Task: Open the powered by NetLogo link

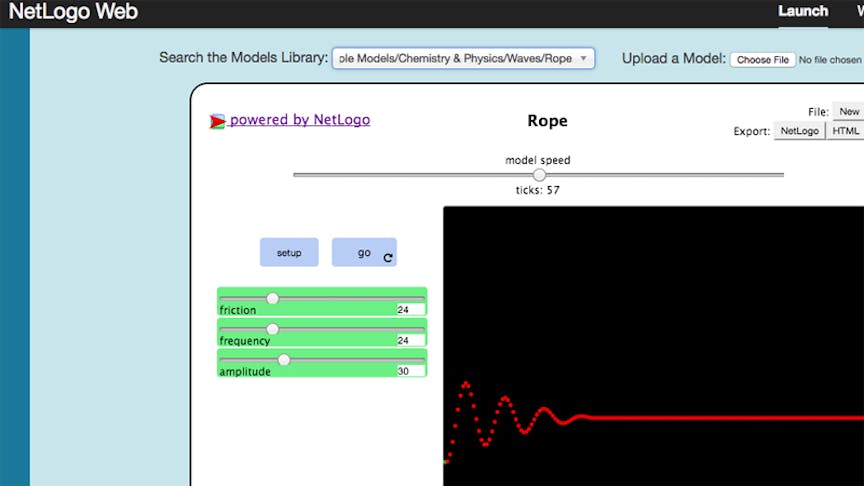Action: point(299,120)
